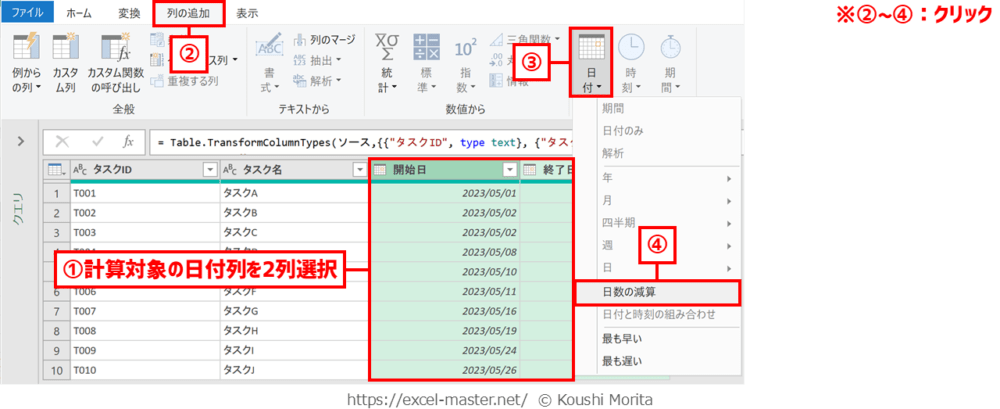Open タスクID column filter dropdown
Viewport: 1000px width, 409px height.
coord(209,169)
